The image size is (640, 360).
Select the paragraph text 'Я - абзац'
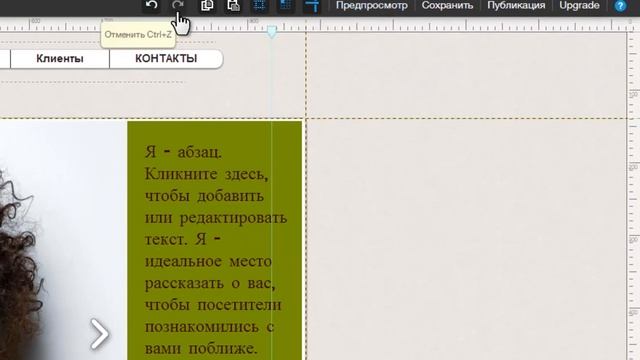pyautogui.click(x=183, y=152)
